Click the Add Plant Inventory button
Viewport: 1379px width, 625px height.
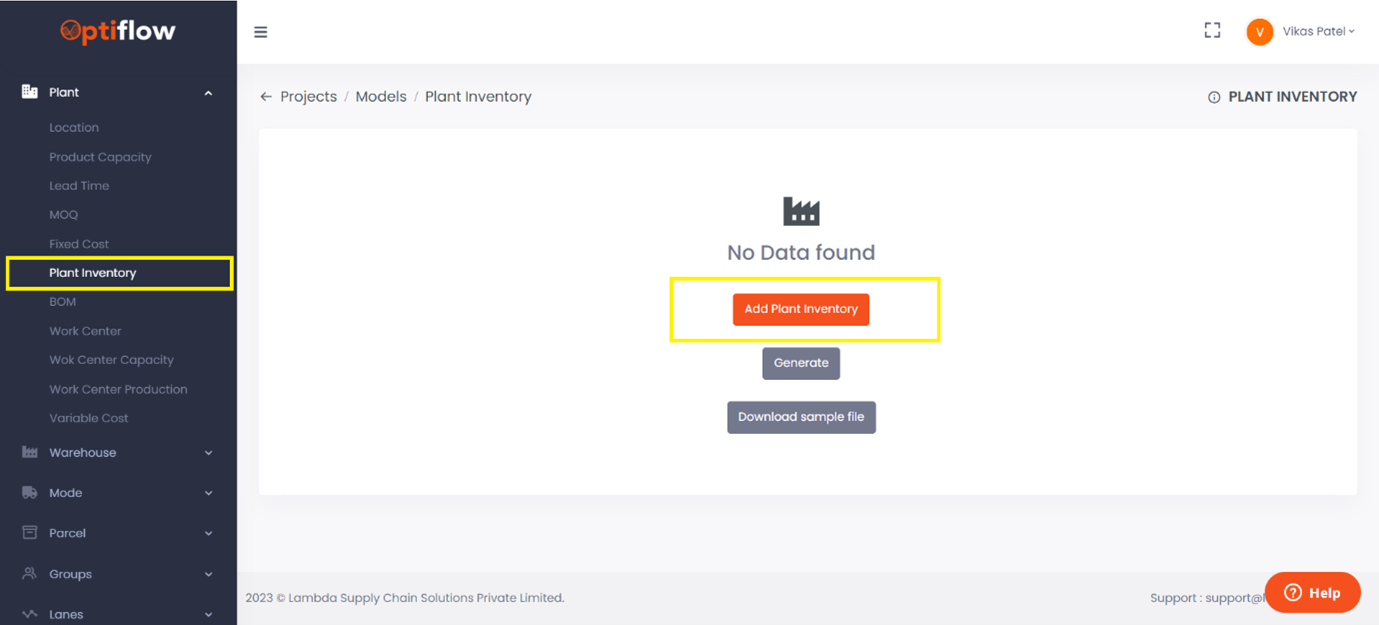click(801, 309)
